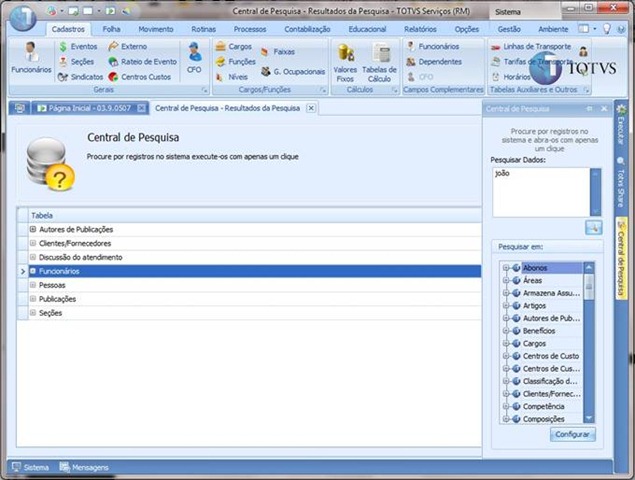Image resolution: width=635 pixels, height=480 pixels.
Task: Open Mensagens in the status bar
Action: [x=84, y=467]
